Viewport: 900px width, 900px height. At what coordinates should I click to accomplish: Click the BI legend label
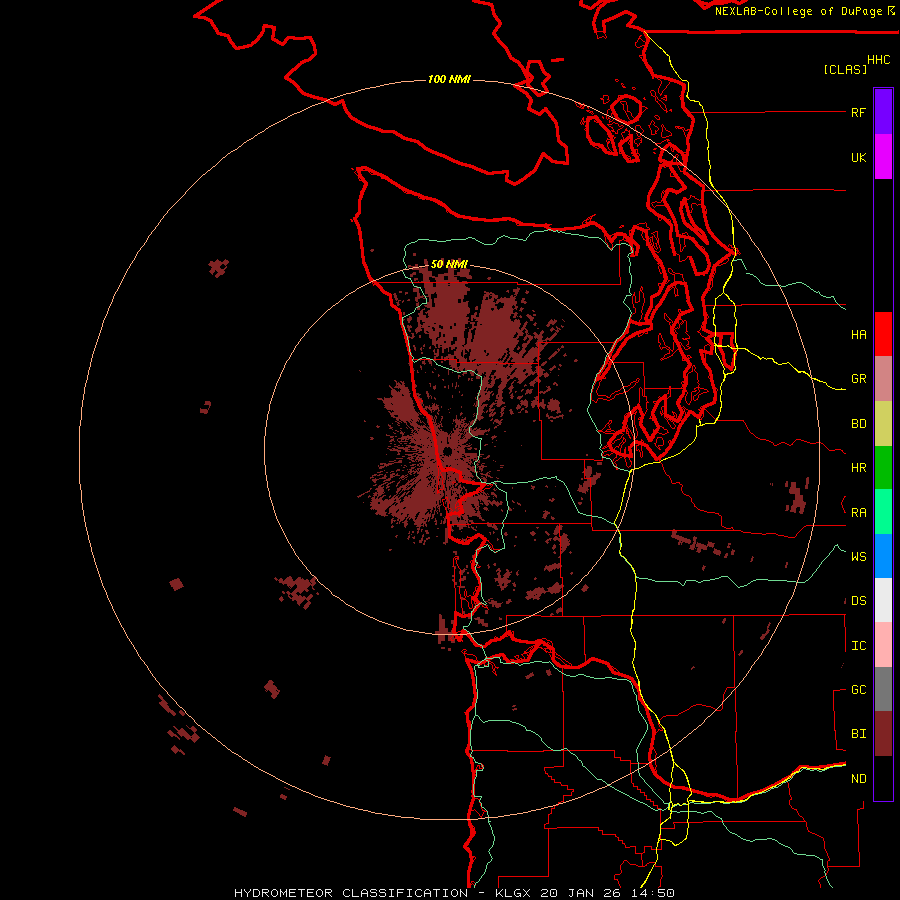pyautogui.click(x=858, y=734)
